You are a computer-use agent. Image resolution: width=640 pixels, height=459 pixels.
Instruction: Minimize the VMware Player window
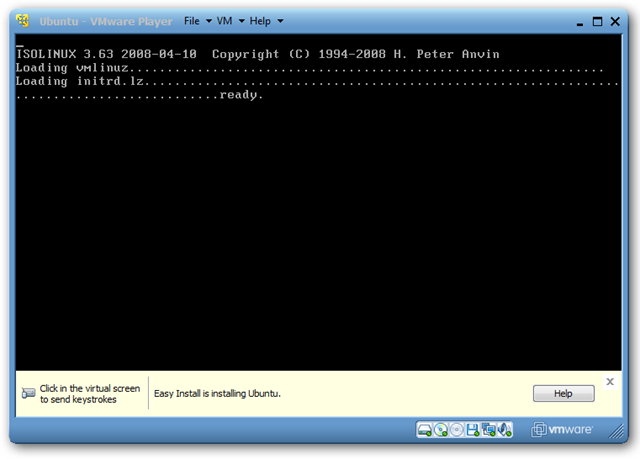580,22
